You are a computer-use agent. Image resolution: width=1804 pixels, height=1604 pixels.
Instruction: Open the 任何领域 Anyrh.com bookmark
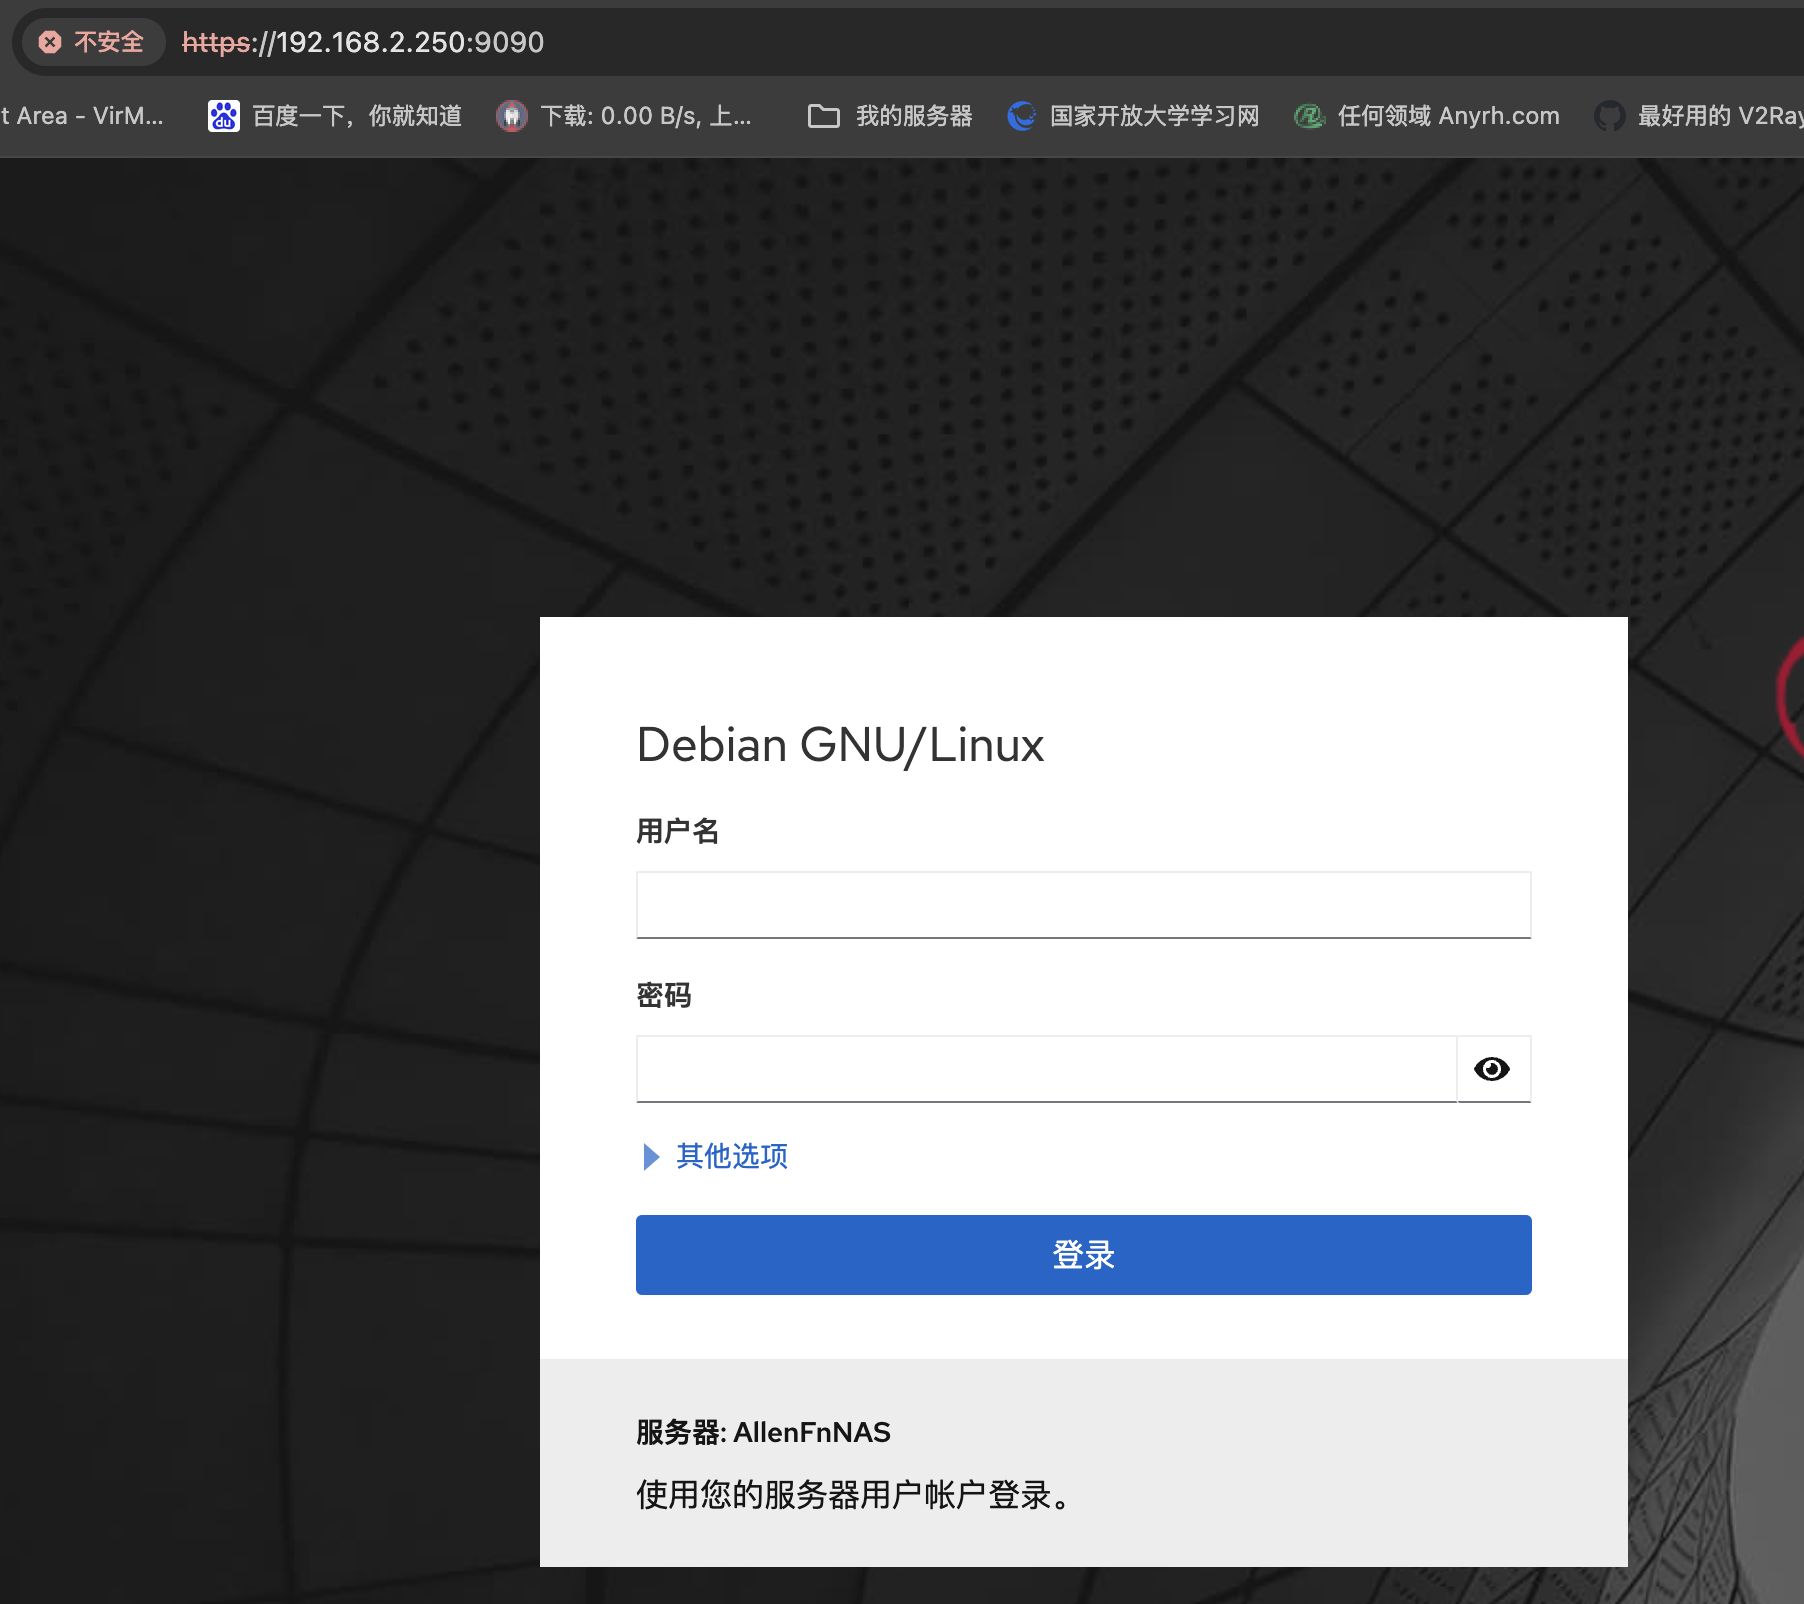tap(1427, 116)
